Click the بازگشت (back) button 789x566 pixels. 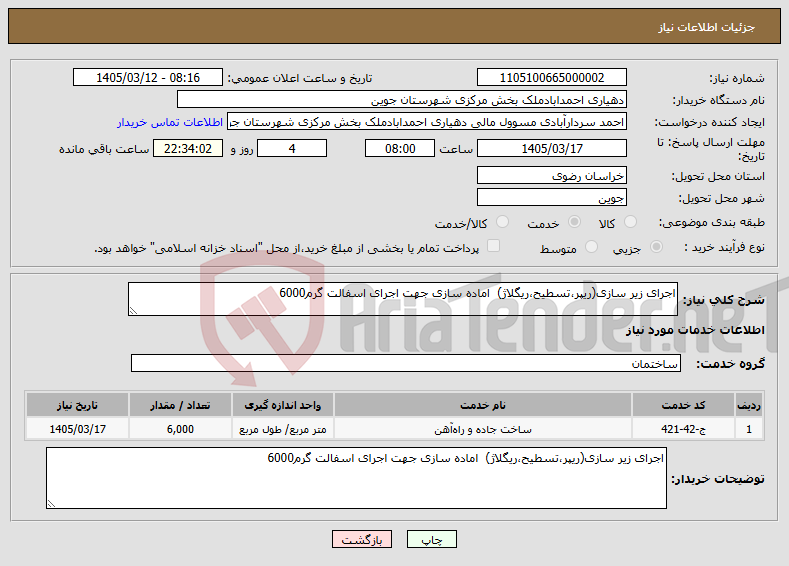(362, 539)
